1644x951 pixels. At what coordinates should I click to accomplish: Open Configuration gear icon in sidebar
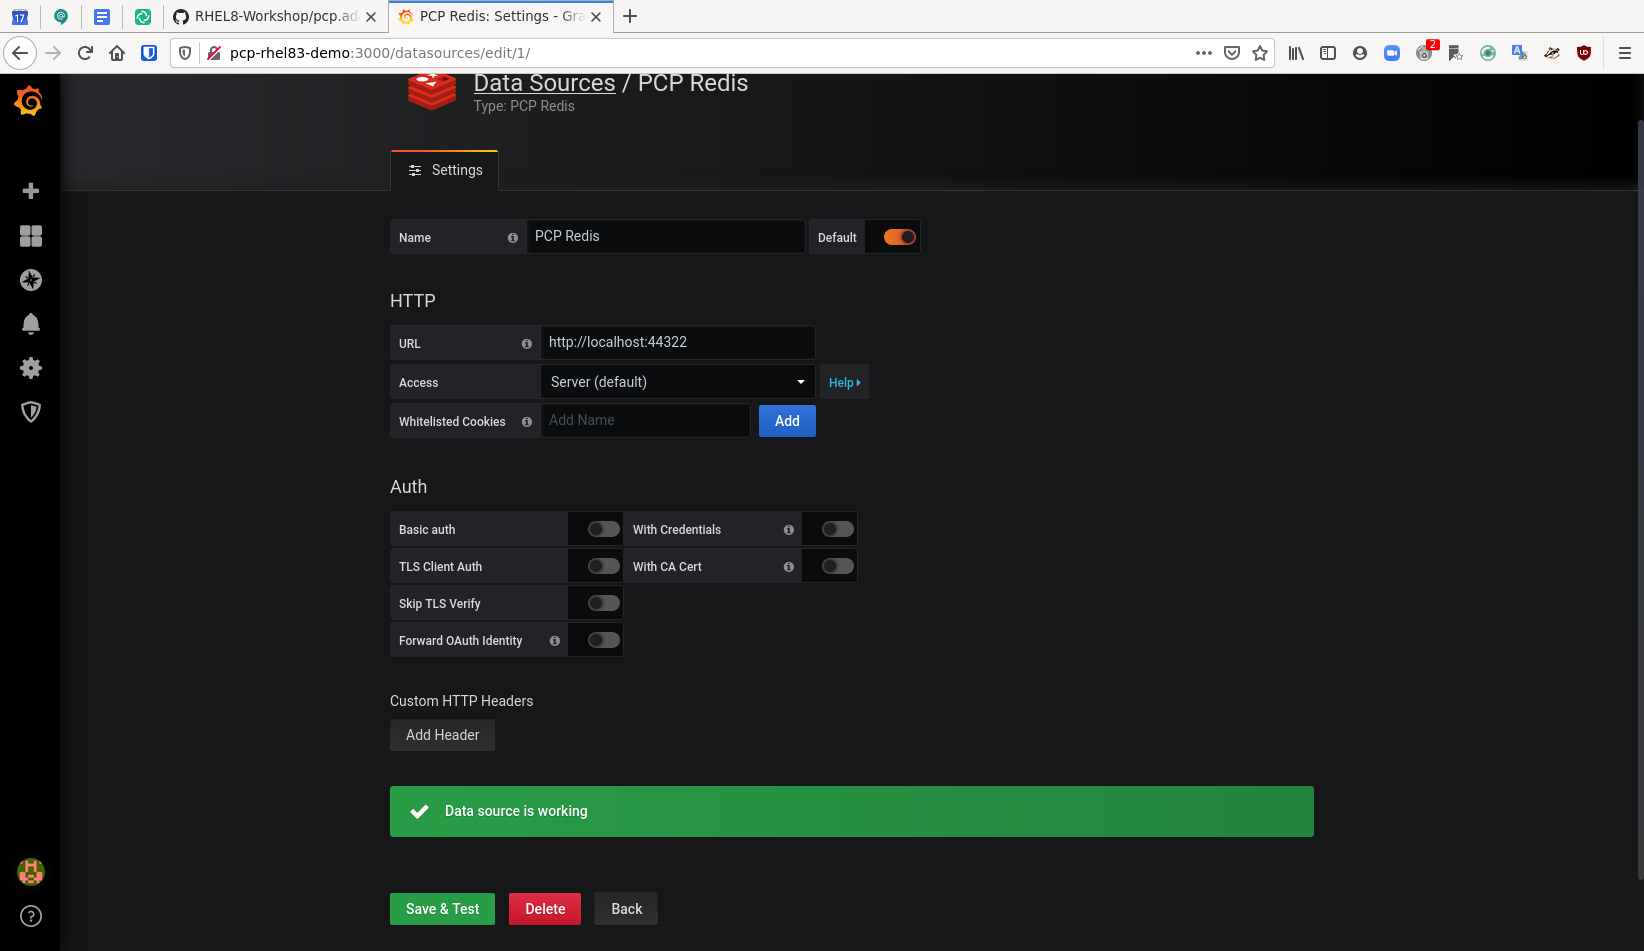coord(31,368)
